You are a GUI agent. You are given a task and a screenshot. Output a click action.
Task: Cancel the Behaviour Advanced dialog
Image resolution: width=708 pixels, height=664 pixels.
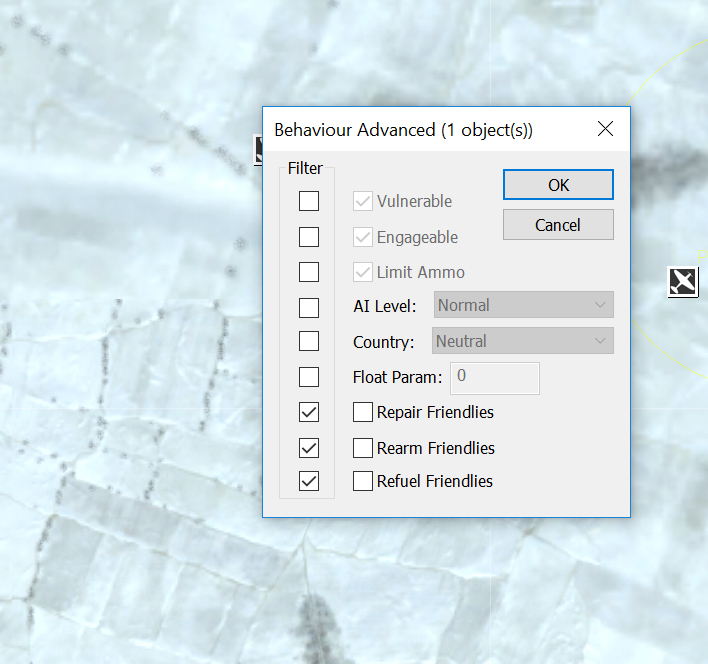tap(558, 224)
